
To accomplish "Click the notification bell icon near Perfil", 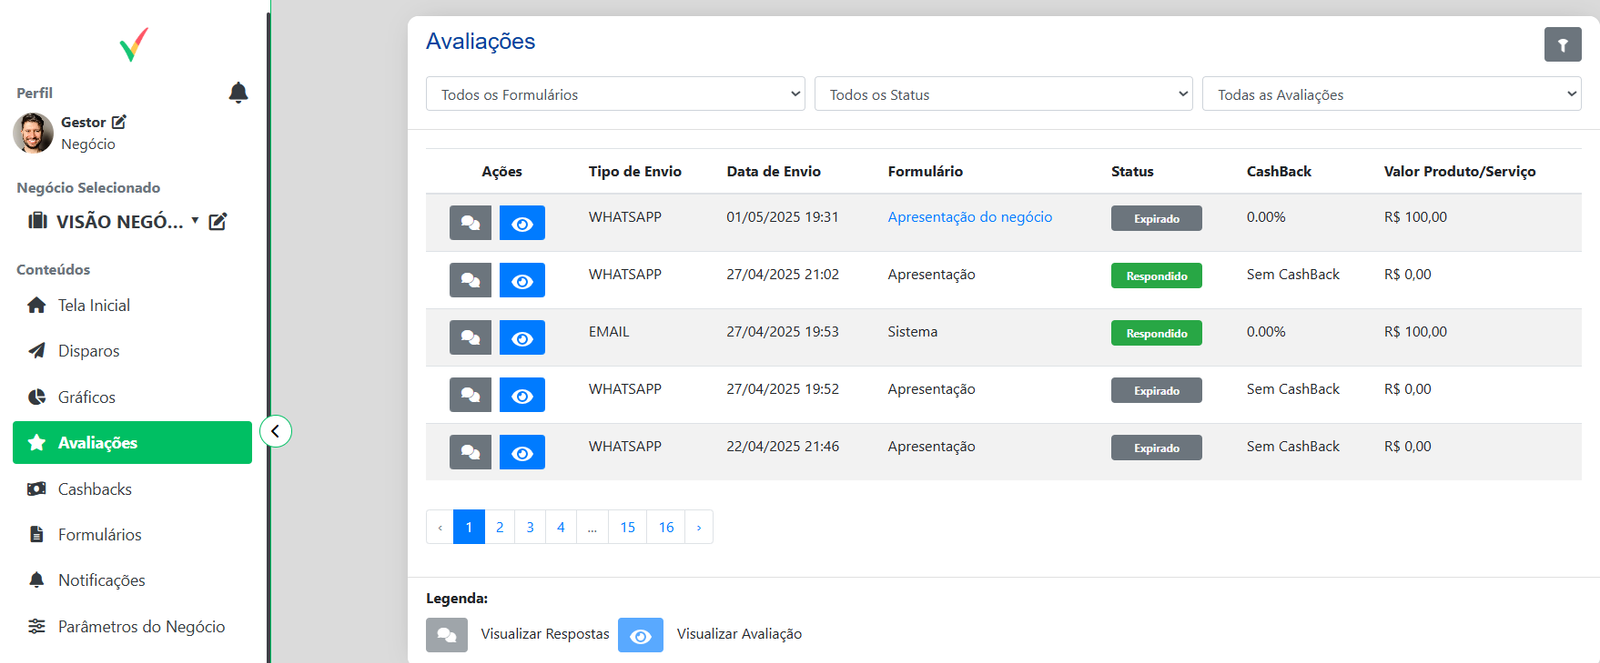I will click(x=238, y=93).
